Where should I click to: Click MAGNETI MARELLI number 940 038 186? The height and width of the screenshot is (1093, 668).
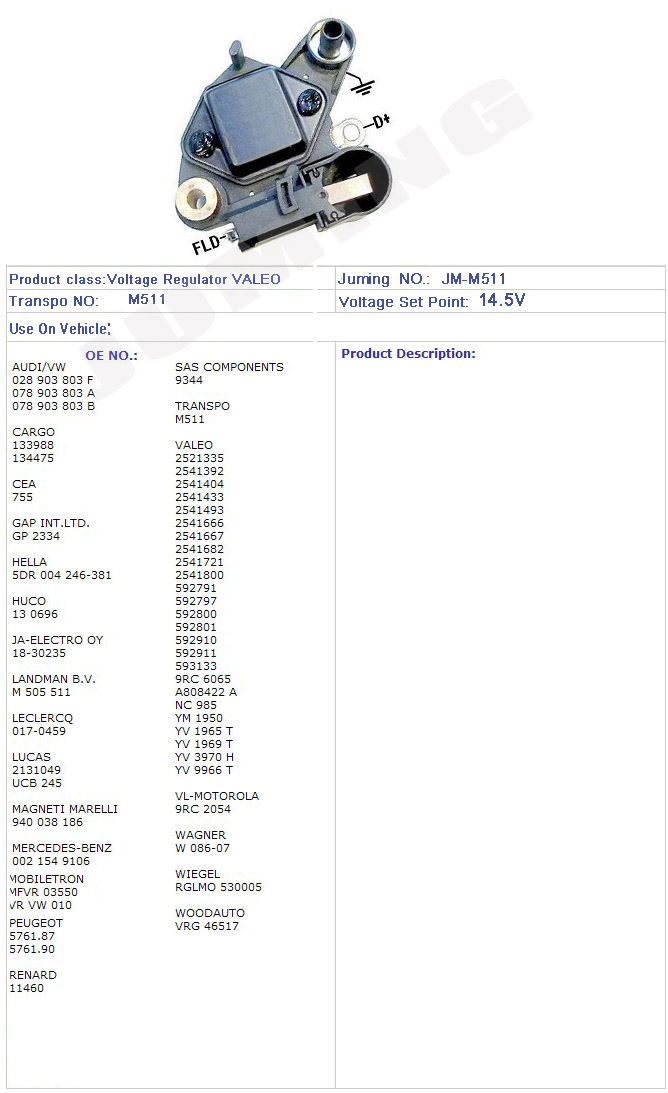(47, 822)
